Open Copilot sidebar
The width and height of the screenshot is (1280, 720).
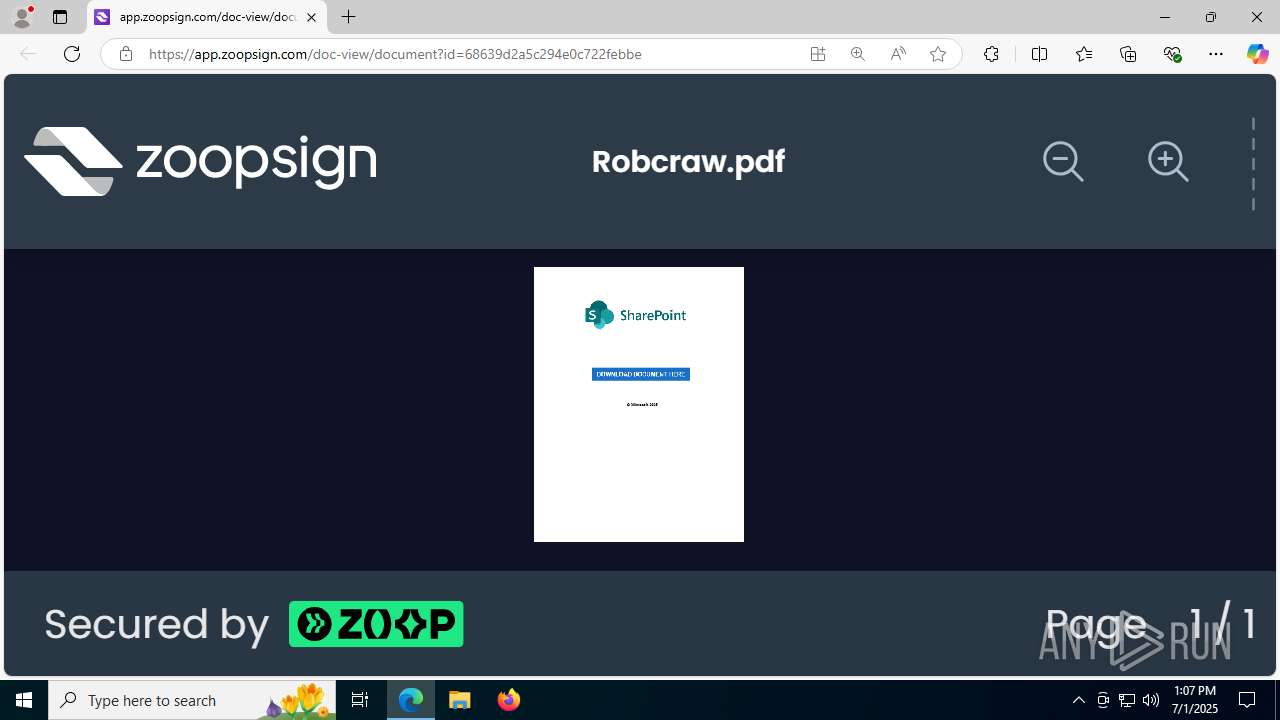click(x=1257, y=54)
